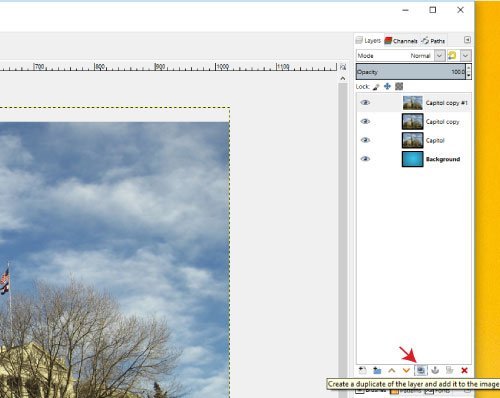Toggle visibility of the Capitol layer
Viewport: 500px width, 398px height.
(x=365, y=140)
